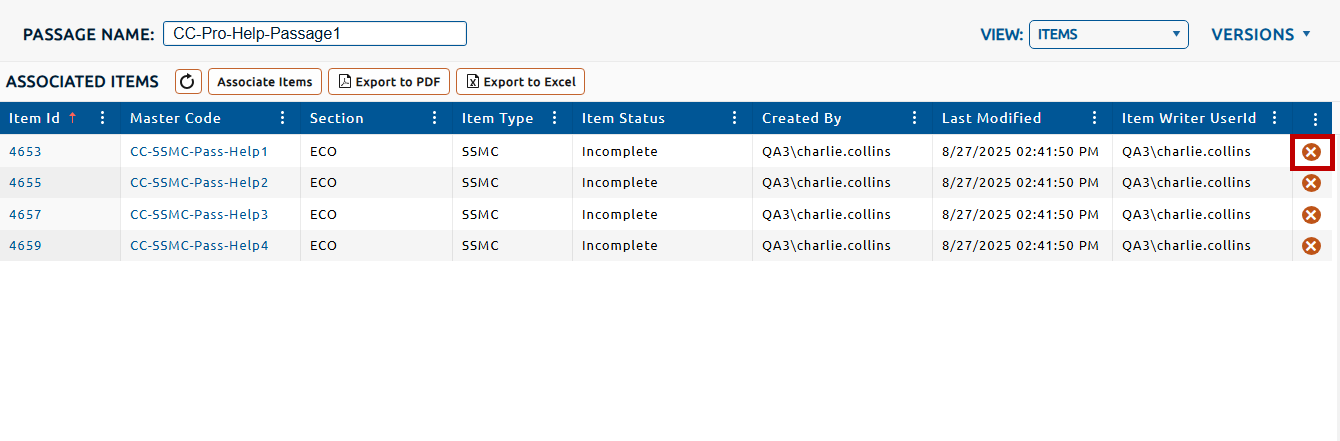Viewport: 1340px width, 441px height.
Task: Remove item 4659 using its delete icon
Action: click(x=1311, y=246)
